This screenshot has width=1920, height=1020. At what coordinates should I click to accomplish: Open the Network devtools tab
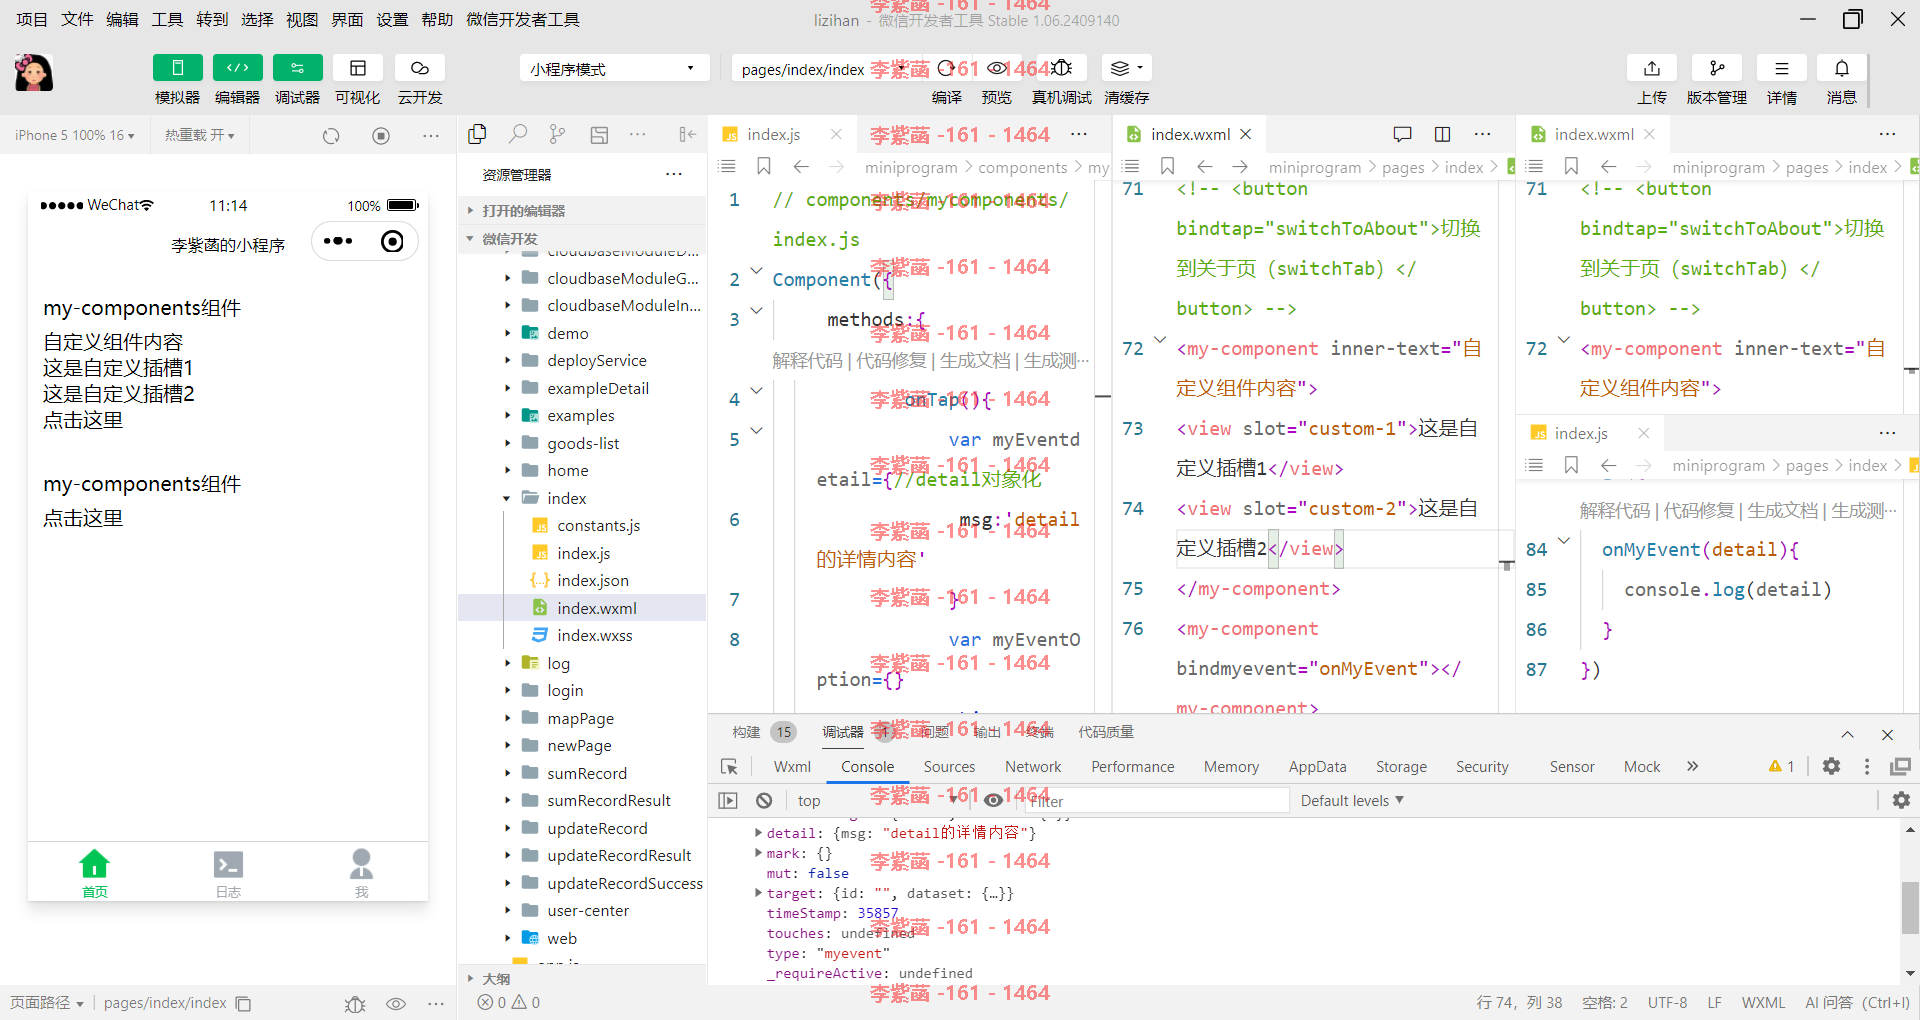[x=1033, y=767]
